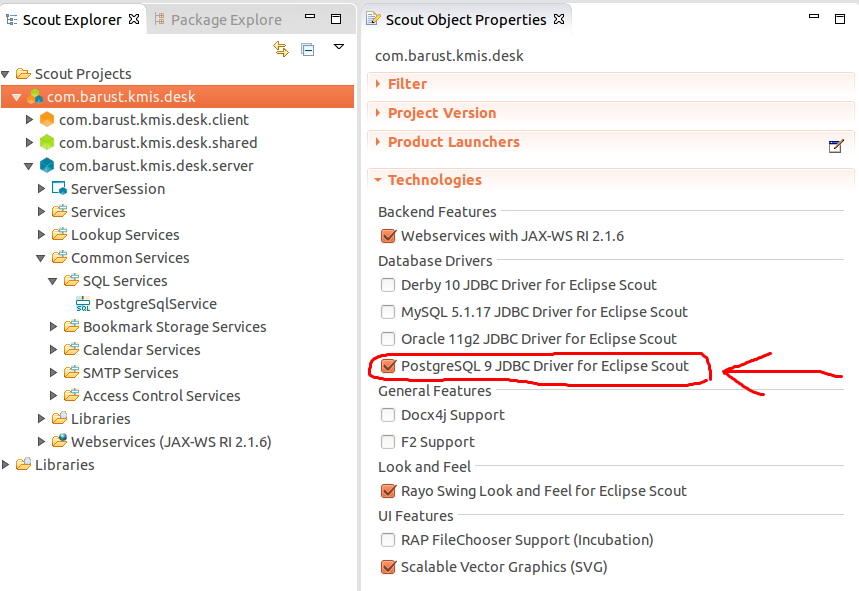Click the Bookmark Storage Services folder icon
Image resolution: width=859 pixels, height=591 pixels.
71,326
